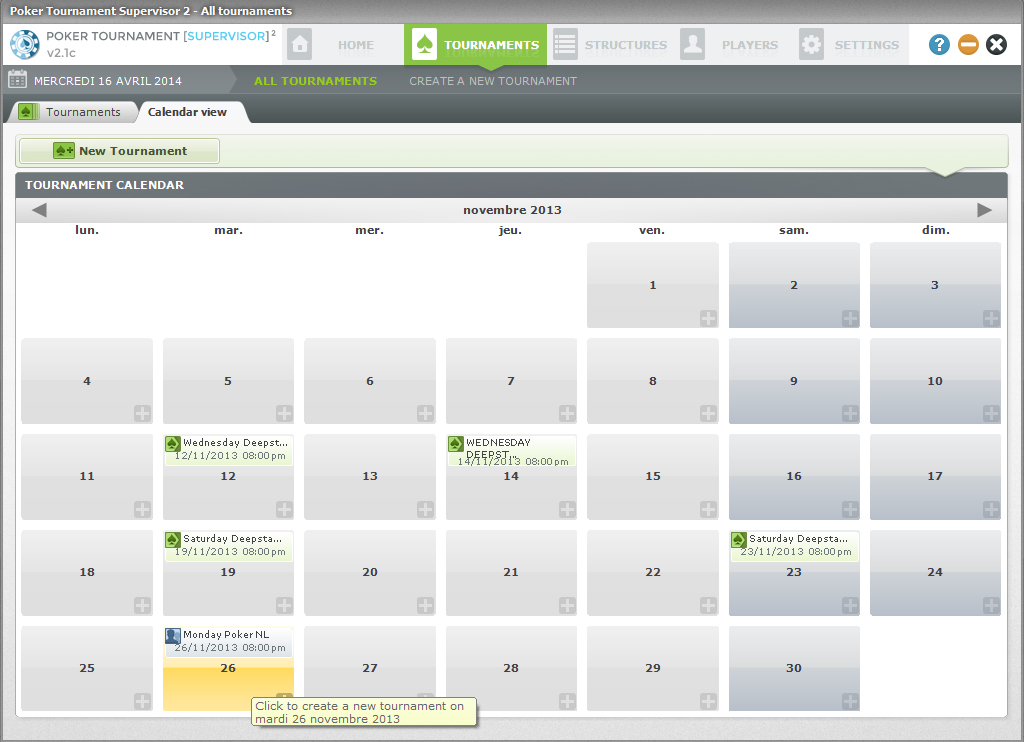
Task: Open Create a New Tournament link
Action: 493,81
